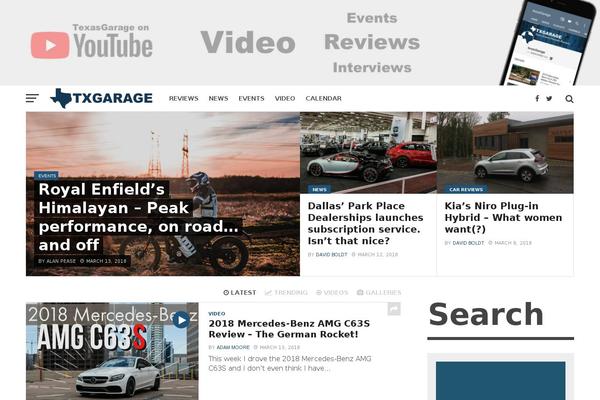Click the News category tag
600x400 pixels.
319,189
